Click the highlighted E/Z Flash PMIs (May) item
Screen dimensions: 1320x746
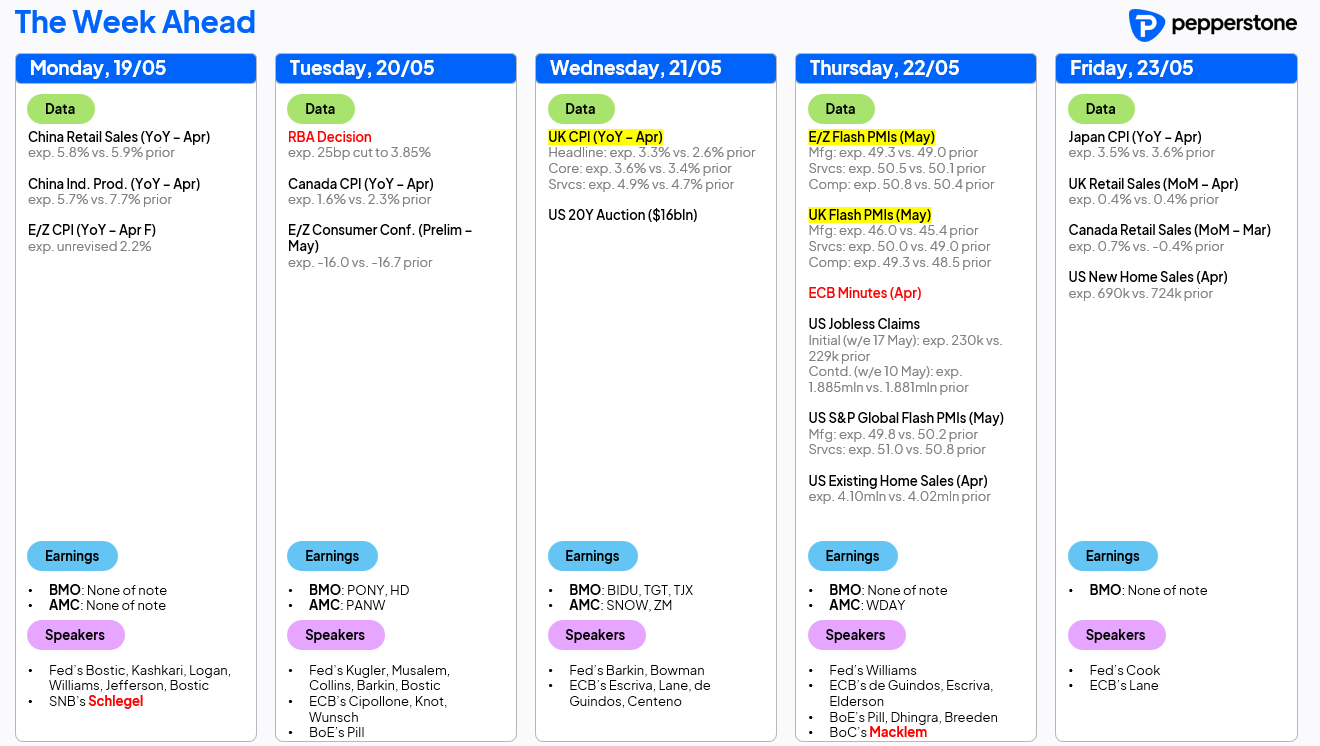(872, 137)
